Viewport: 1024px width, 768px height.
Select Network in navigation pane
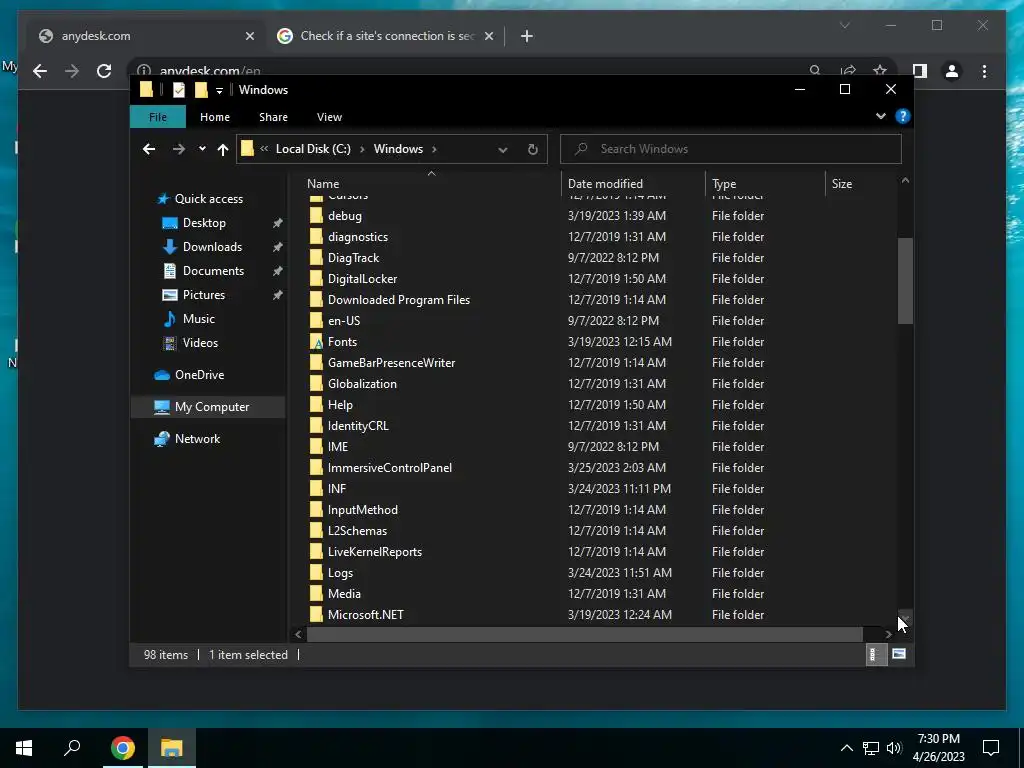197,439
